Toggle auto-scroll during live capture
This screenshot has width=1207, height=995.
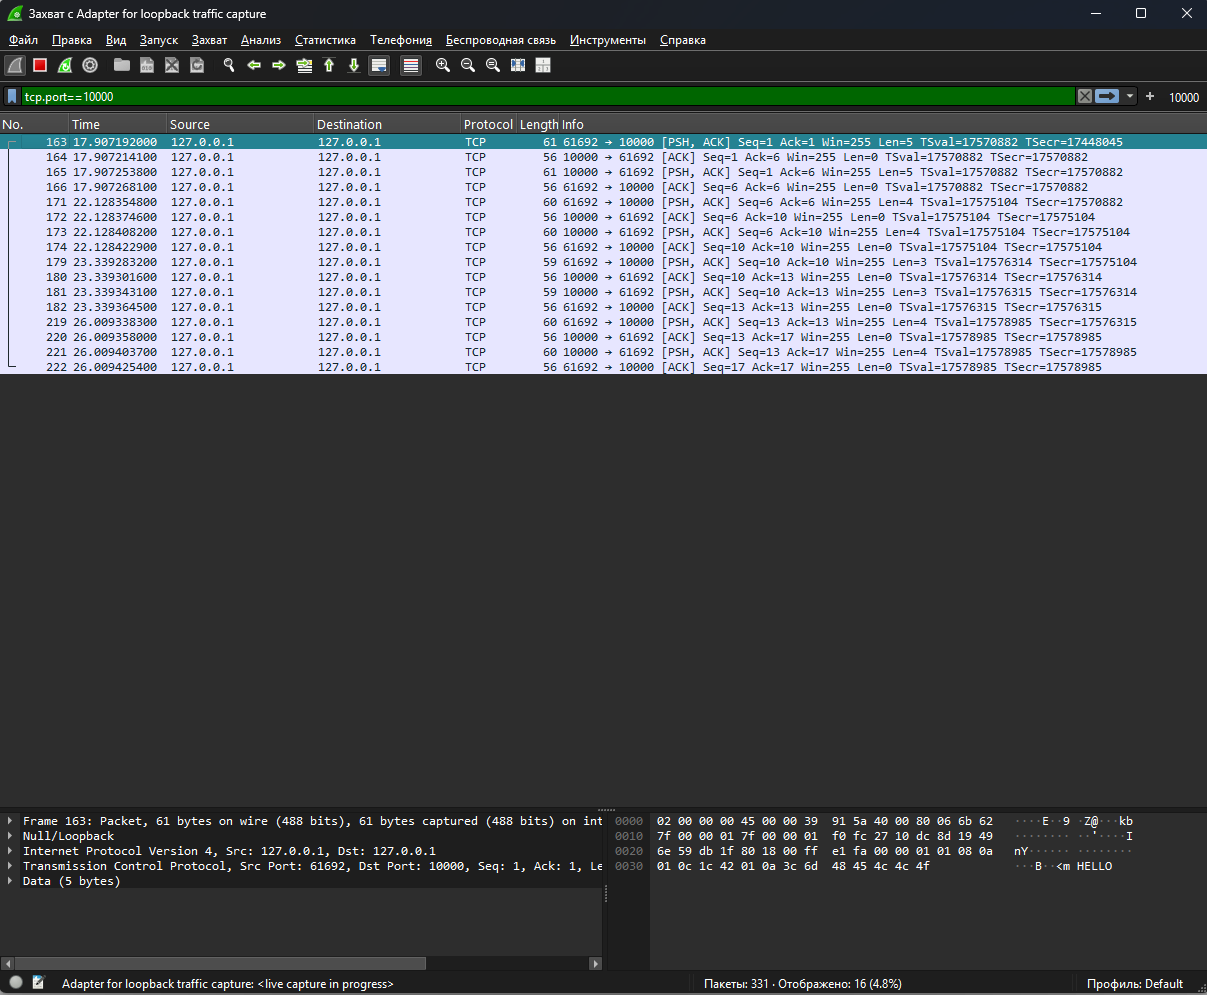(379, 65)
